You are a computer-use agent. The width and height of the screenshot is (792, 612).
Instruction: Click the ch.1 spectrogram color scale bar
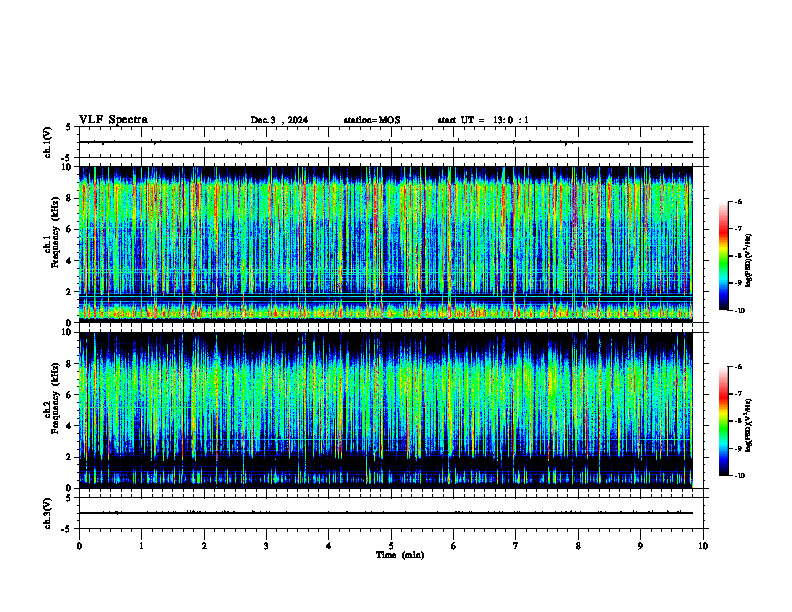(724, 256)
